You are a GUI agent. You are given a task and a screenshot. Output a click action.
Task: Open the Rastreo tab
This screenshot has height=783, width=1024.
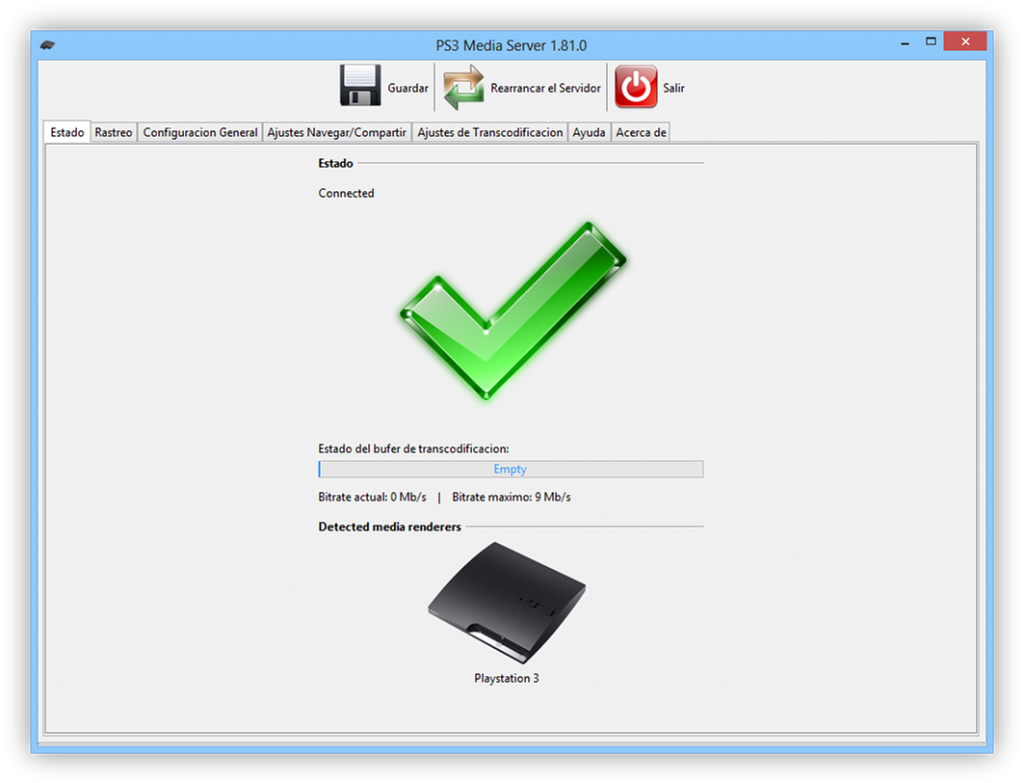(113, 132)
